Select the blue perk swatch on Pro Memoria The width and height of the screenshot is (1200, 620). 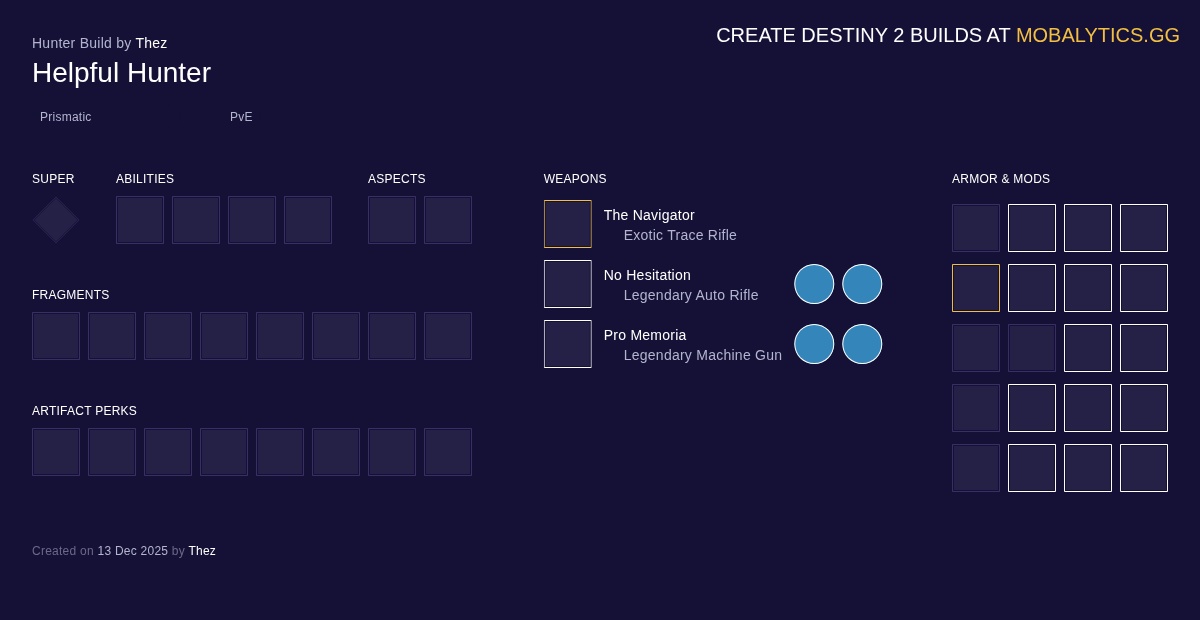tap(862, 344)
